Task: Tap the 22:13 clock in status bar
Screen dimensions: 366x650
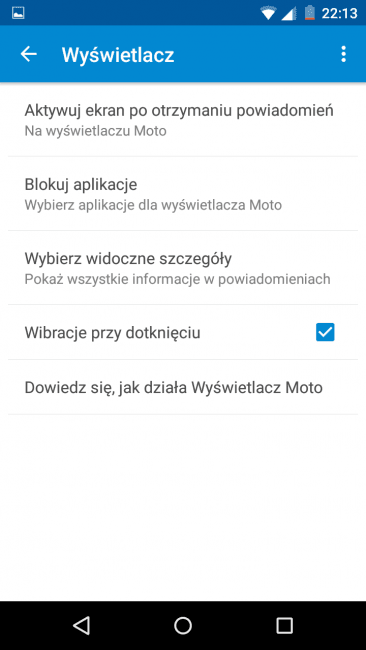Action: 339,13
